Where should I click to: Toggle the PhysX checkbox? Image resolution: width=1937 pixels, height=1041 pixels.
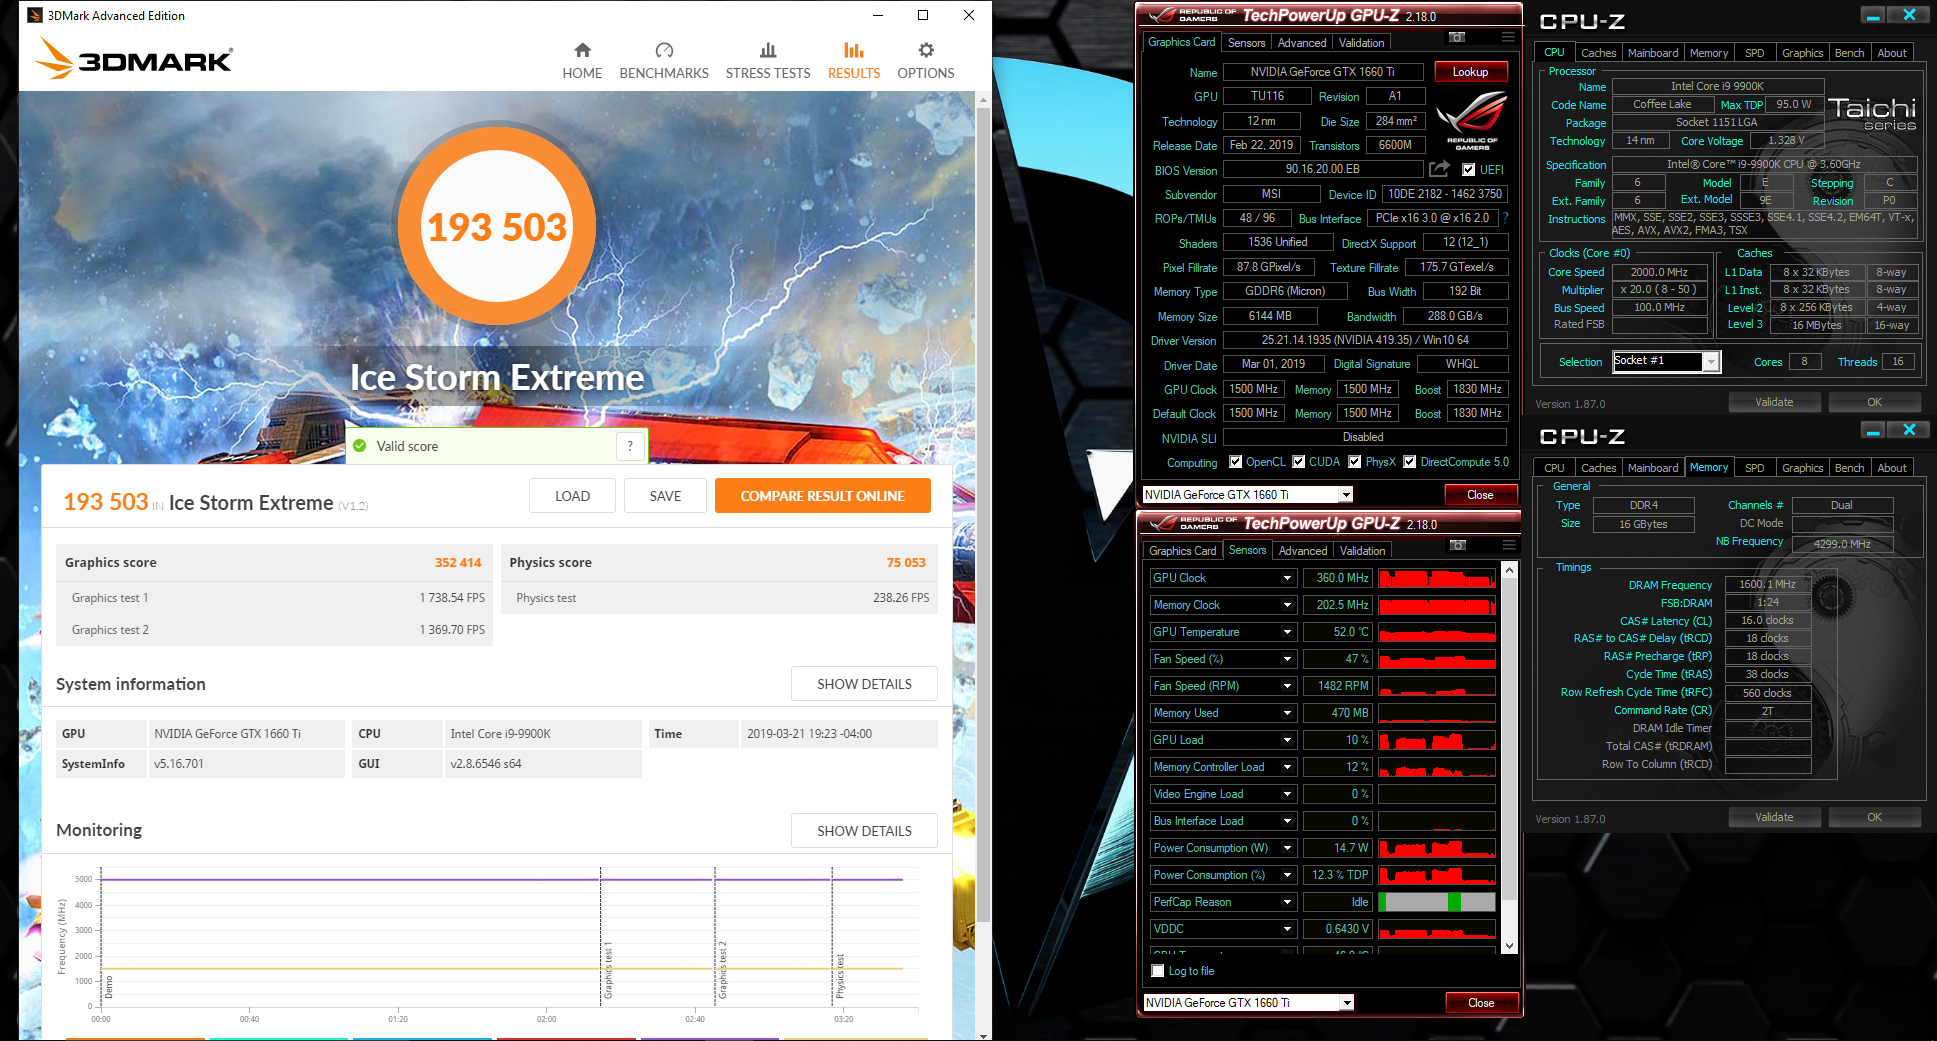(x=1354, y=462)
